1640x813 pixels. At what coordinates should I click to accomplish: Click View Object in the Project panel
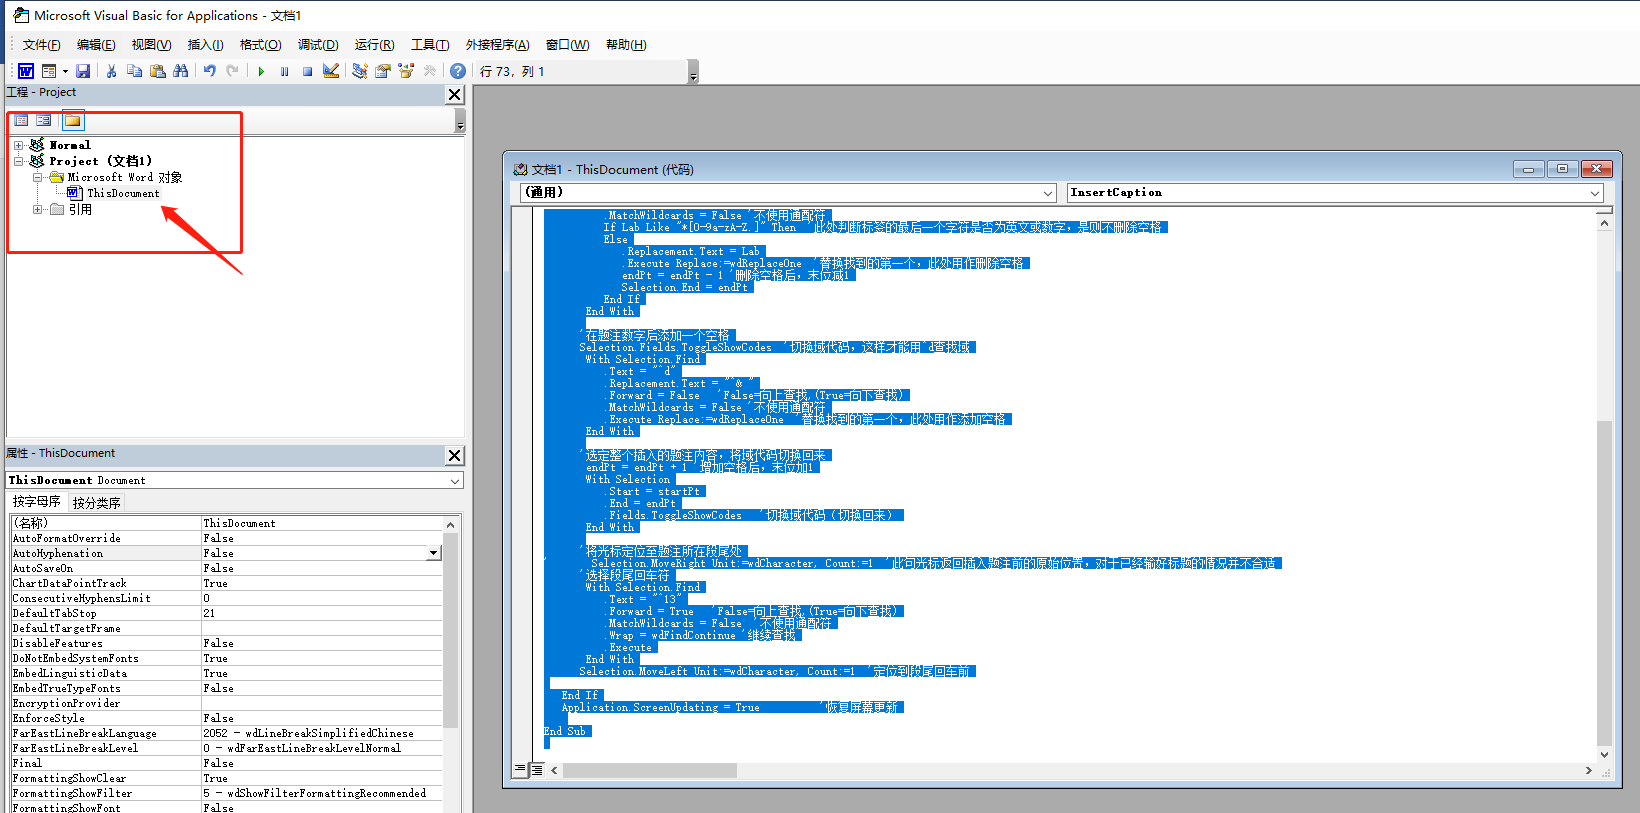click(x=44, y=121)
